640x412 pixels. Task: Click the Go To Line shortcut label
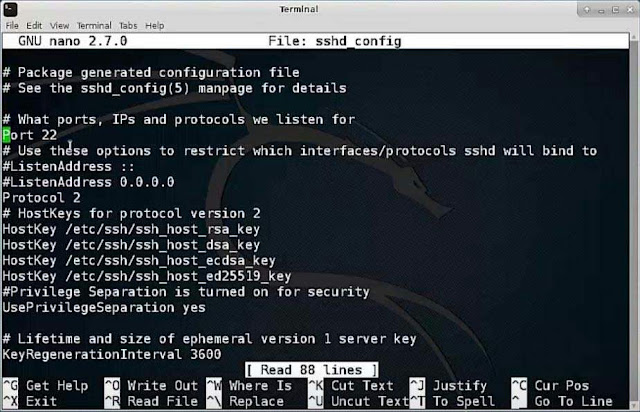pyautogui.click(x=573, y=401)
